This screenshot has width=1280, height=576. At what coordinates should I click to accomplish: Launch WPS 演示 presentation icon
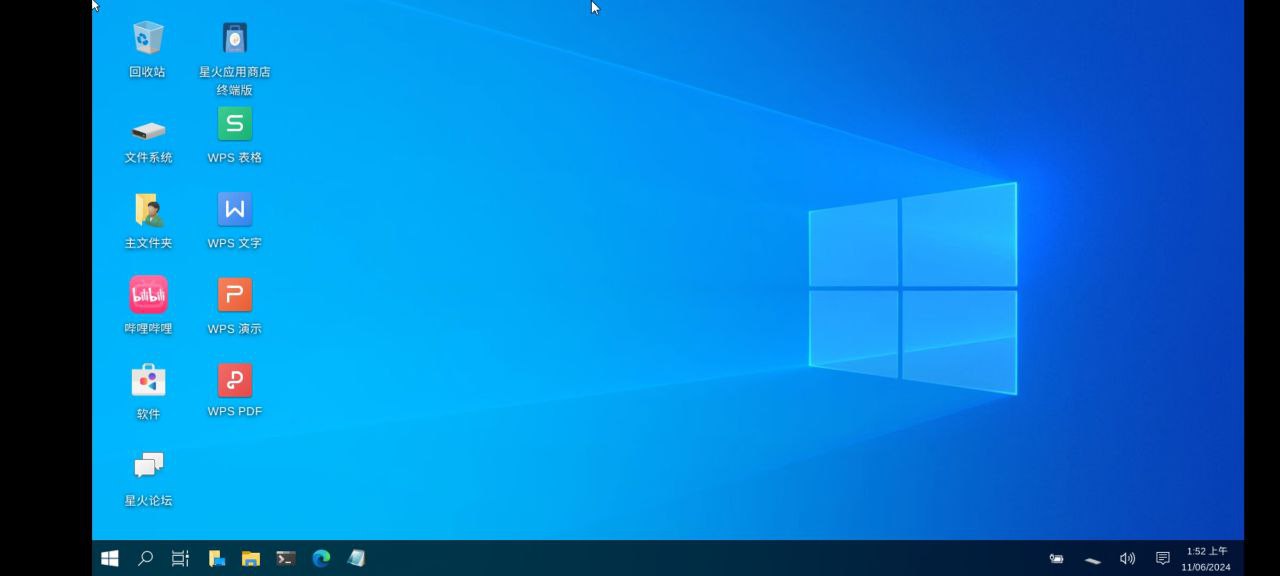[x=235, y=295]
